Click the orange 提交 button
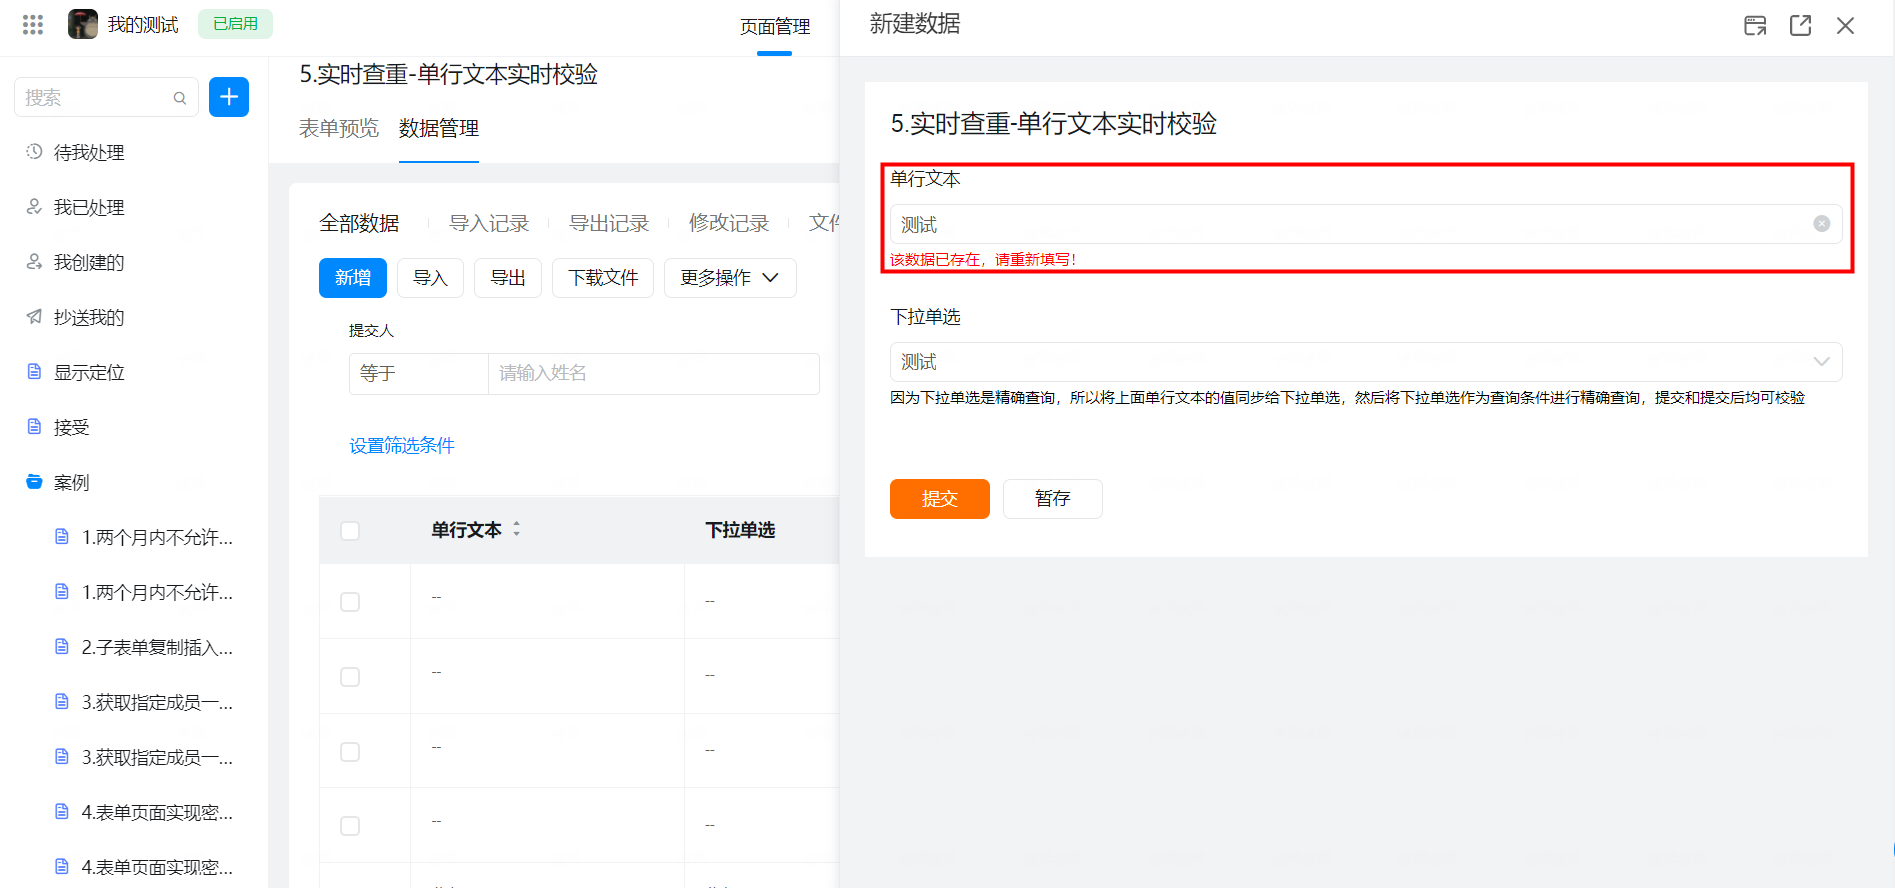This screenshot has height=888, width=1895. point(940,499)
